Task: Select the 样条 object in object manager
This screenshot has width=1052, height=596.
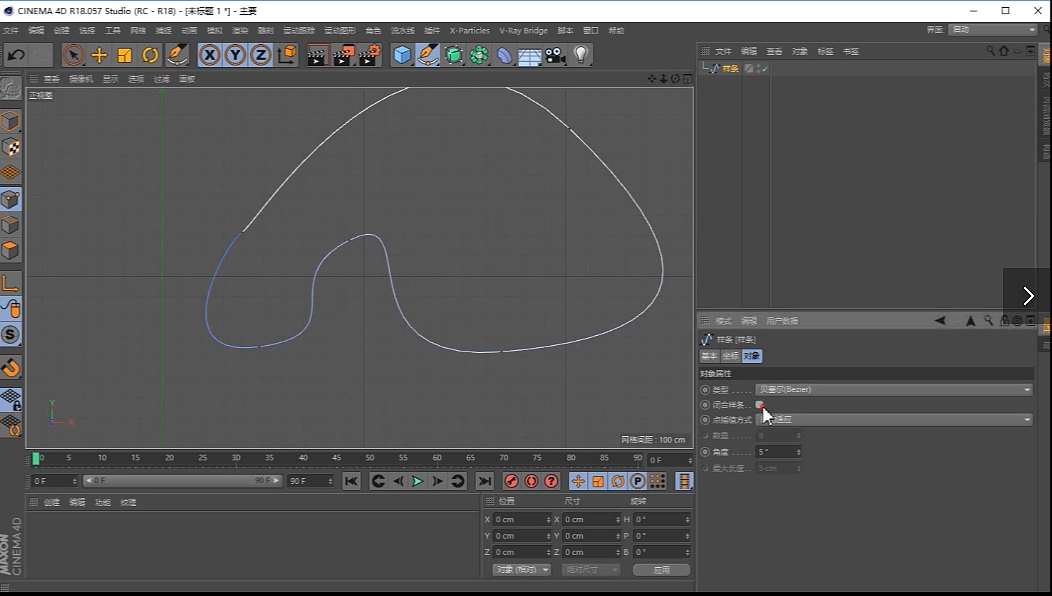Action: pyautogui.click(x=731, y=68)
